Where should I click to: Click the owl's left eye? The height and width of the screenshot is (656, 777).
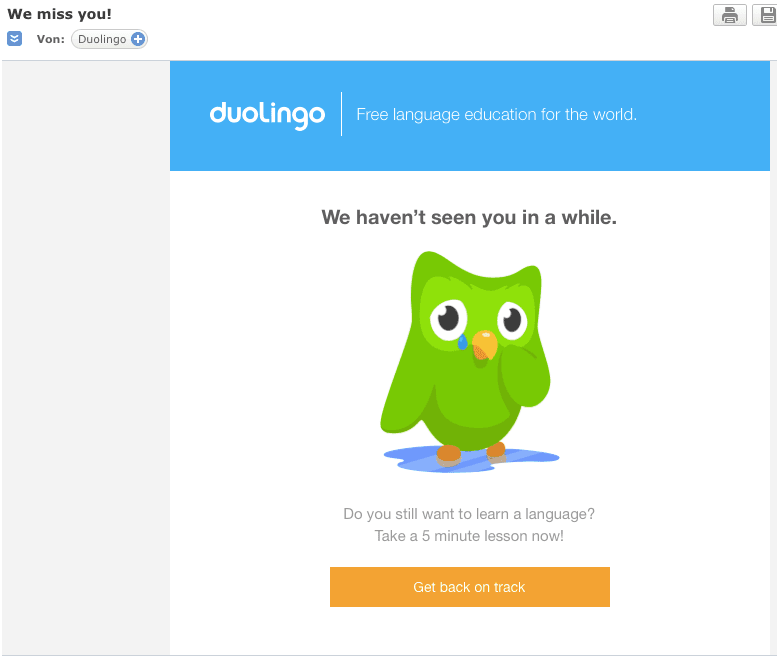point(448,319)
